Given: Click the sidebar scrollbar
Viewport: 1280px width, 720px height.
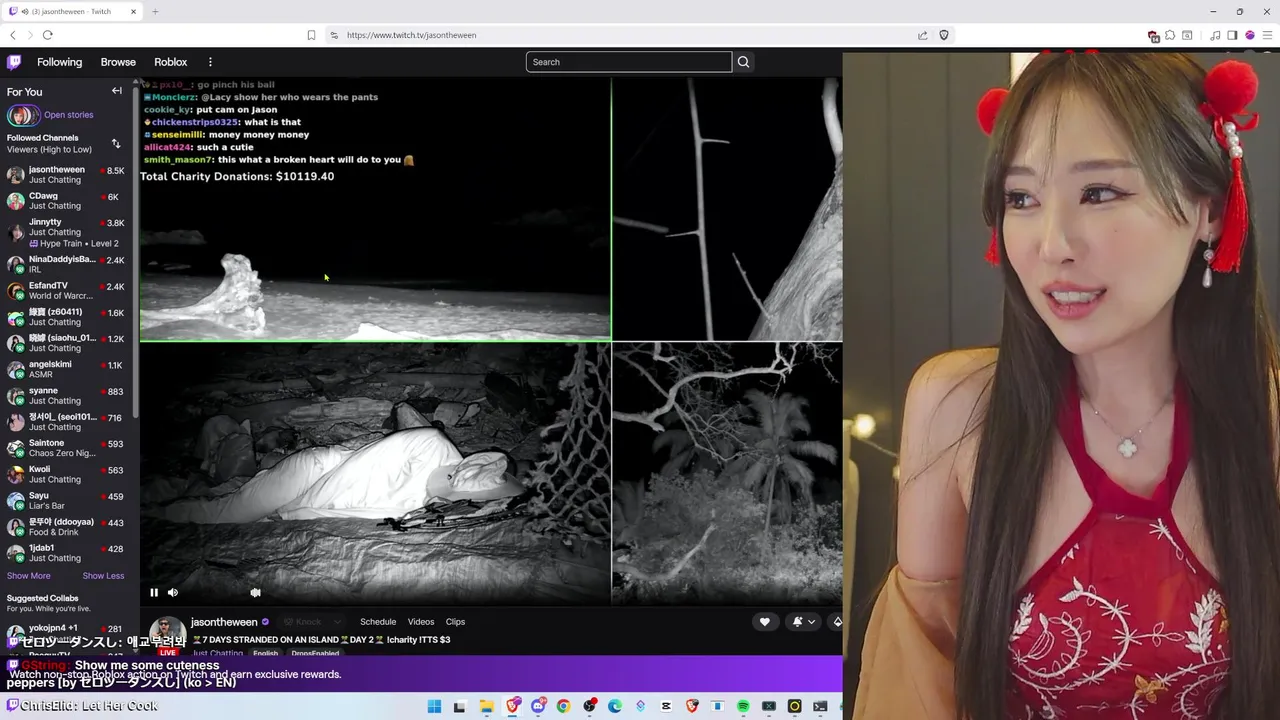Looking at the screenshot, I should tap(135, 250).
